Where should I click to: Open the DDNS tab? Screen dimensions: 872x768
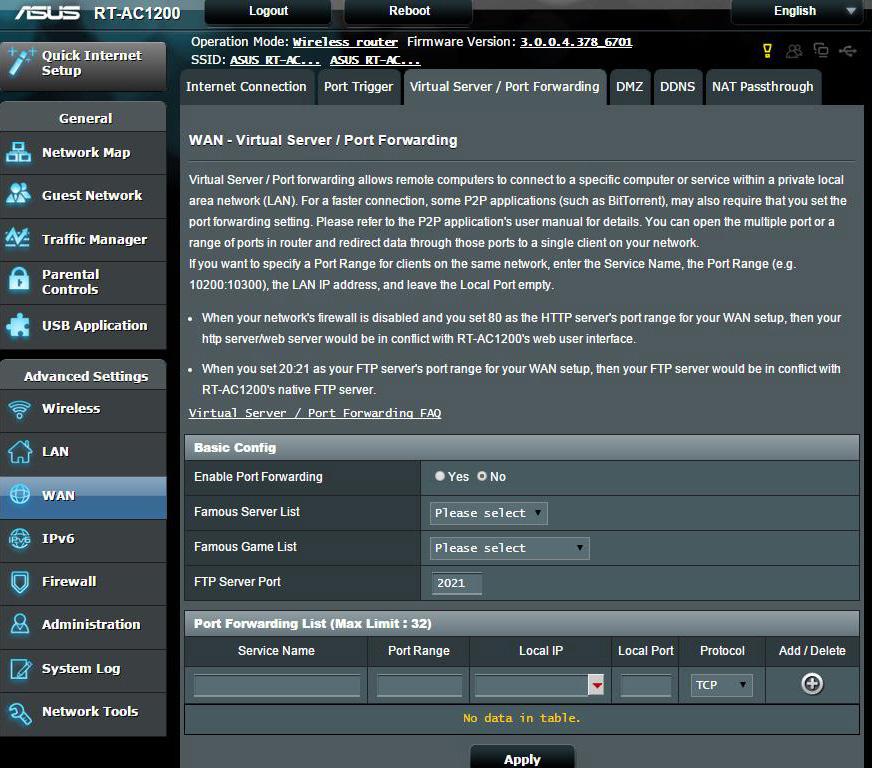point(677,87)
